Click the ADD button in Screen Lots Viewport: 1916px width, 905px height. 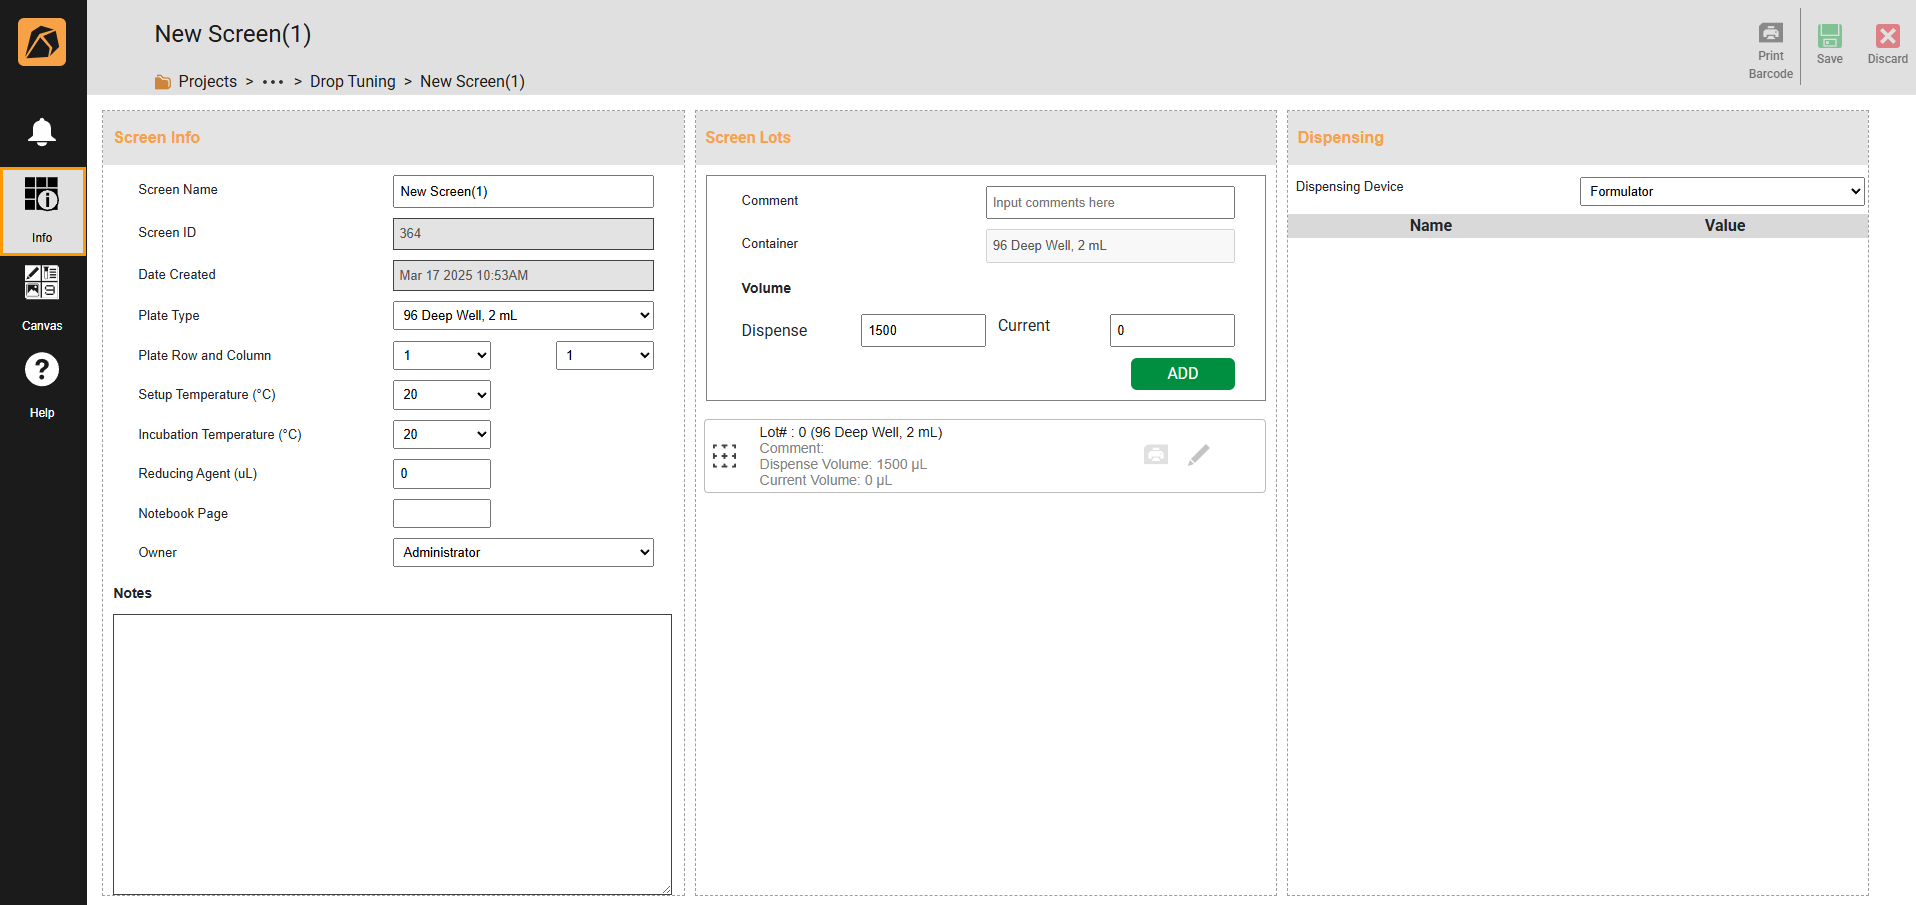click(1182, 373)
